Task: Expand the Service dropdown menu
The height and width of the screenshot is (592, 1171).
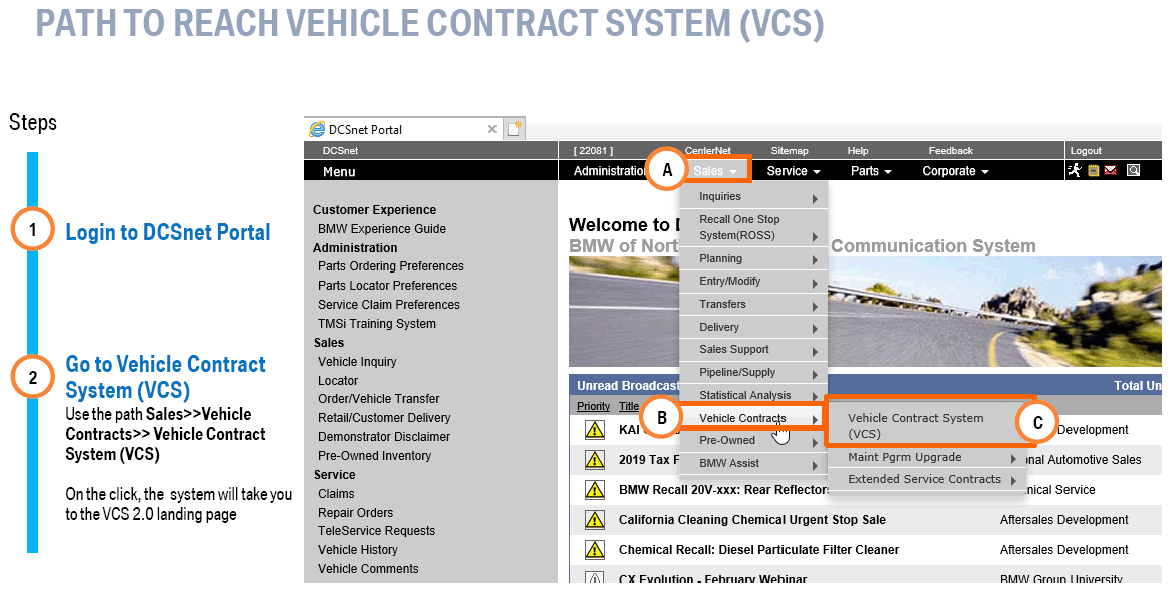Action: click(793, 171)
